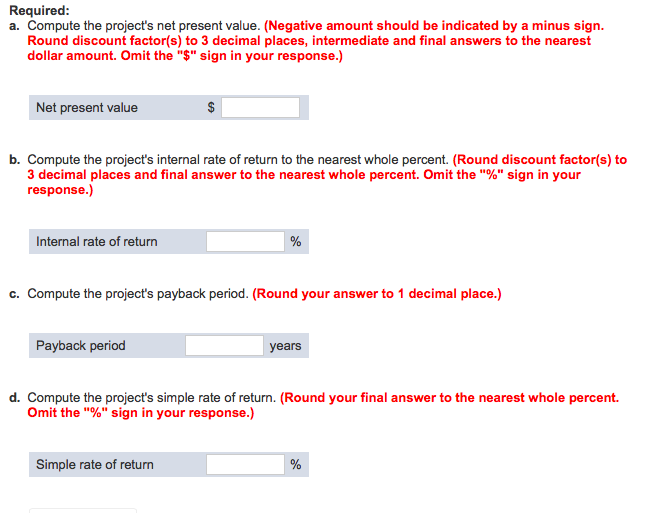Click the dollar sign beside NPV field
672x513 pixels.
(211, 107)
